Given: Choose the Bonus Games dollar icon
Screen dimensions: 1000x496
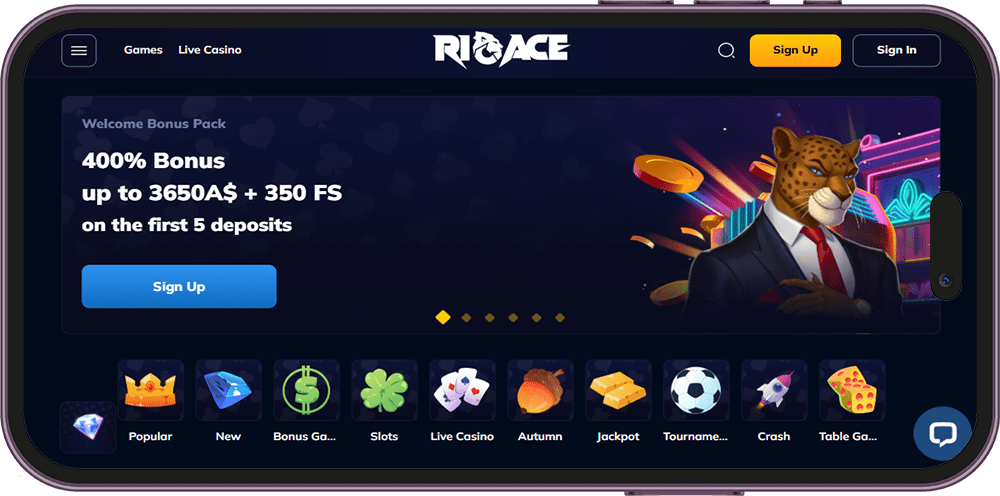Looking at the screenshot, I should (306, 390).
